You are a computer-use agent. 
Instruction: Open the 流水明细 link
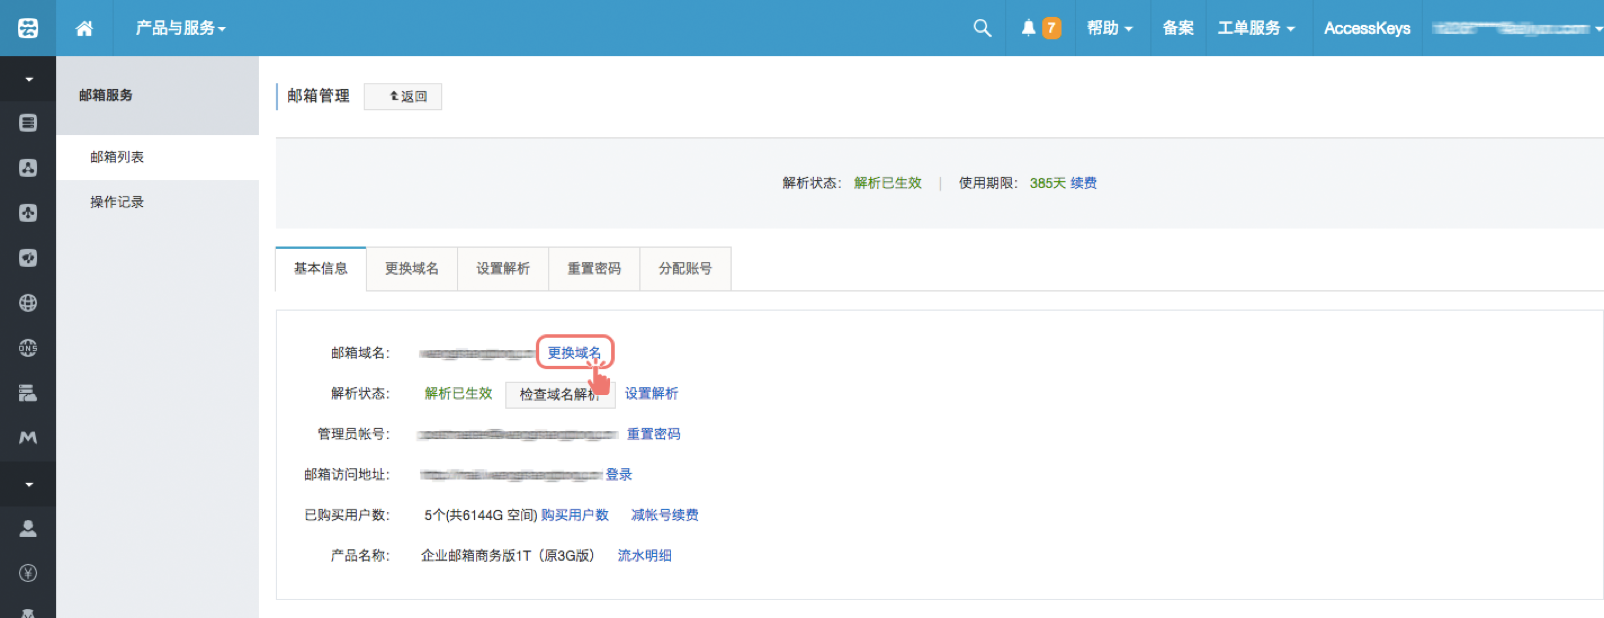(644, 556)
